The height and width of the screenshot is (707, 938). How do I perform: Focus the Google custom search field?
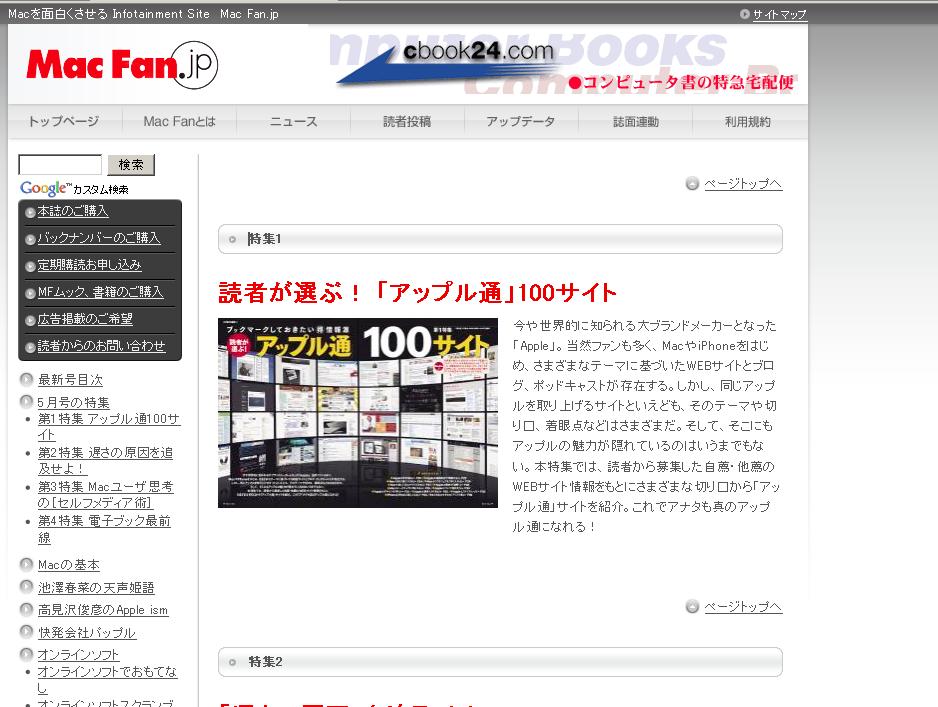pos(60,164)
